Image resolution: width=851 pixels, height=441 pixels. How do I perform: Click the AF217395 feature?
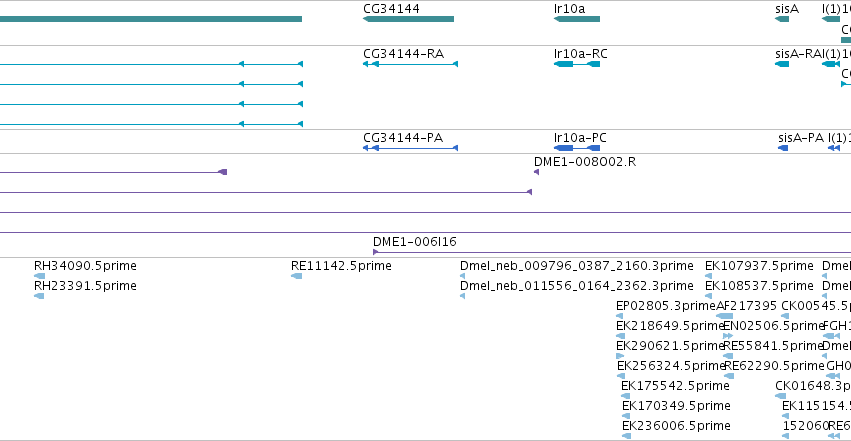[x=725, y=316]
